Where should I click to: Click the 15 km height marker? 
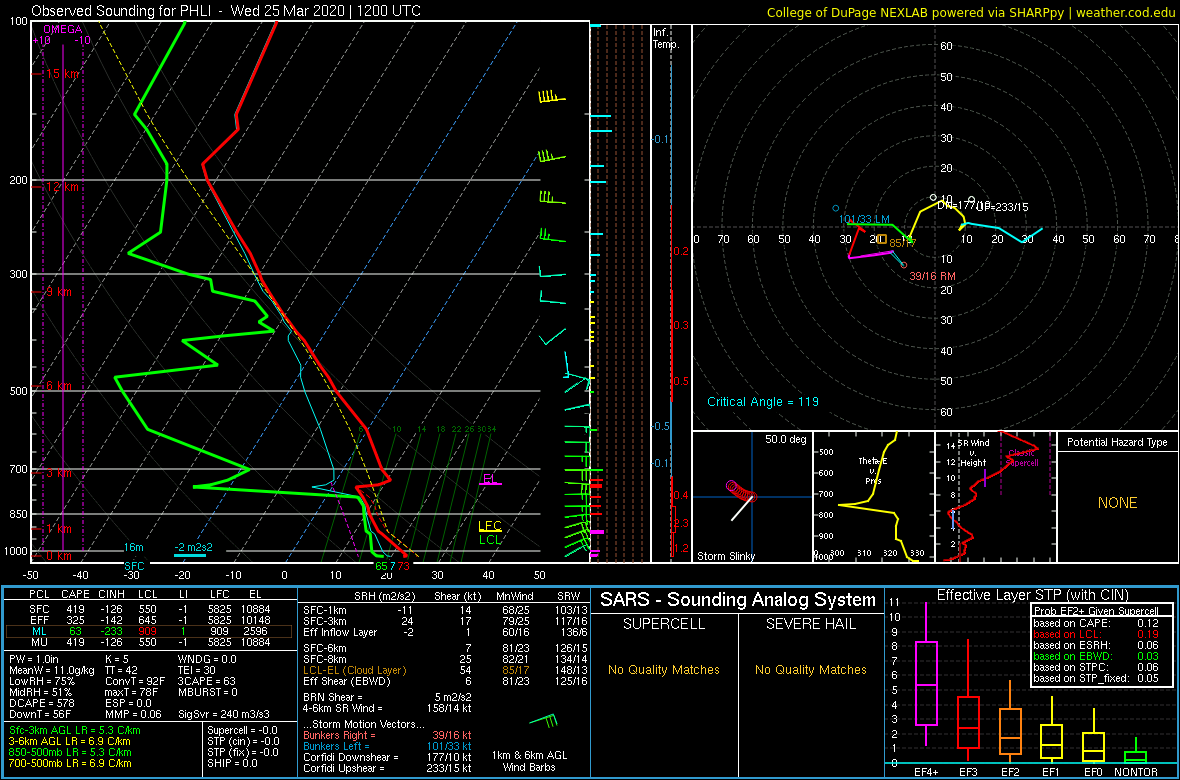click(62, 74)
